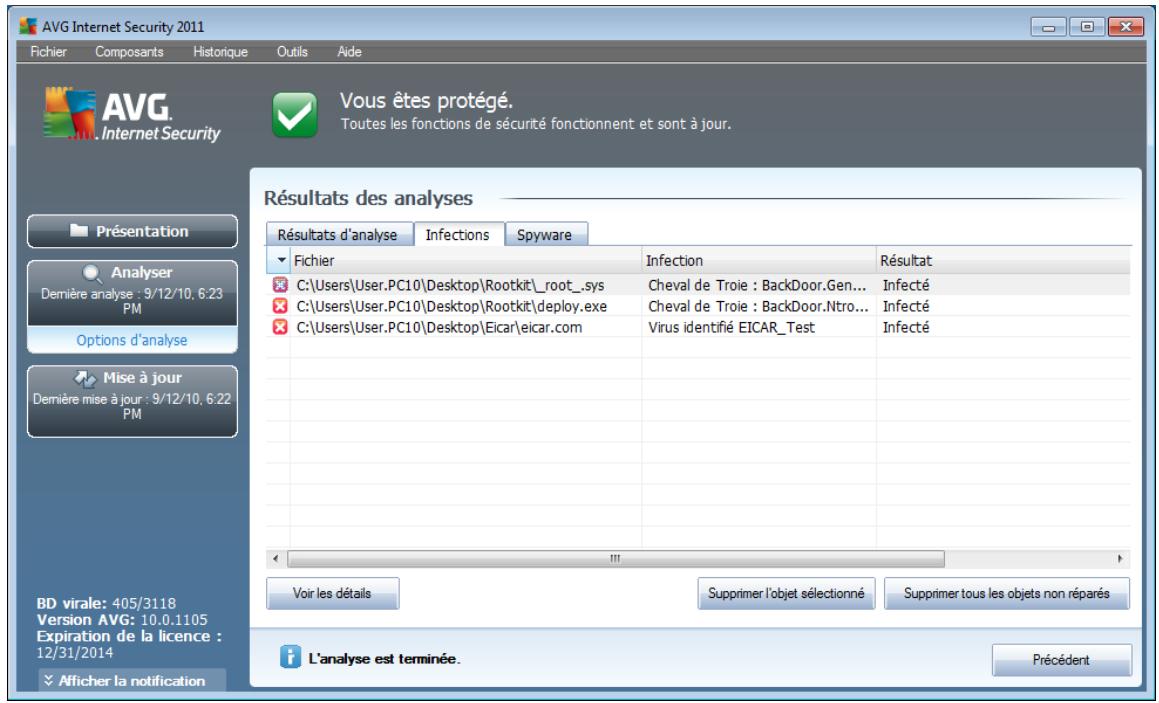Click the red X icon beside eicar.com

[279, 327]
